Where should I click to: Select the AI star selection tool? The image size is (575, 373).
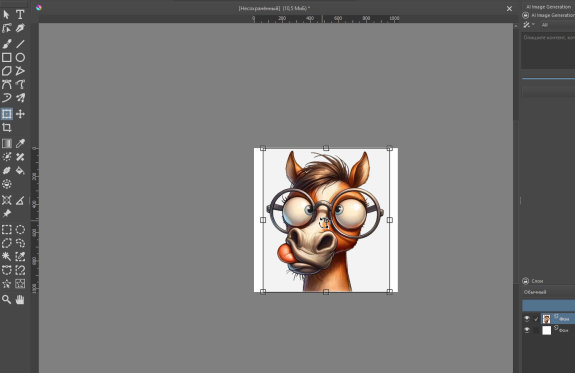pos(7,284)
